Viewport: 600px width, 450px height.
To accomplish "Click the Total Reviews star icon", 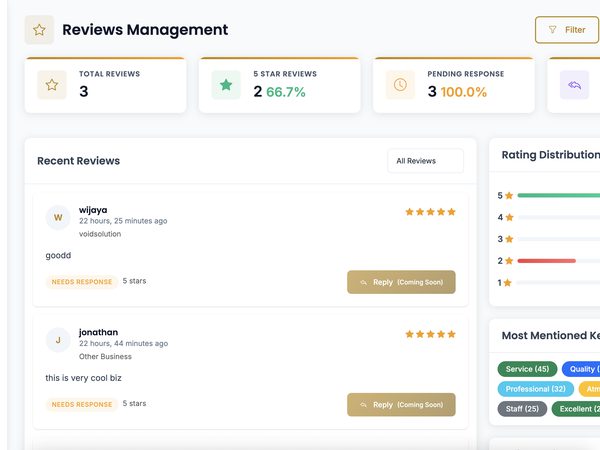I will point(52,85).
